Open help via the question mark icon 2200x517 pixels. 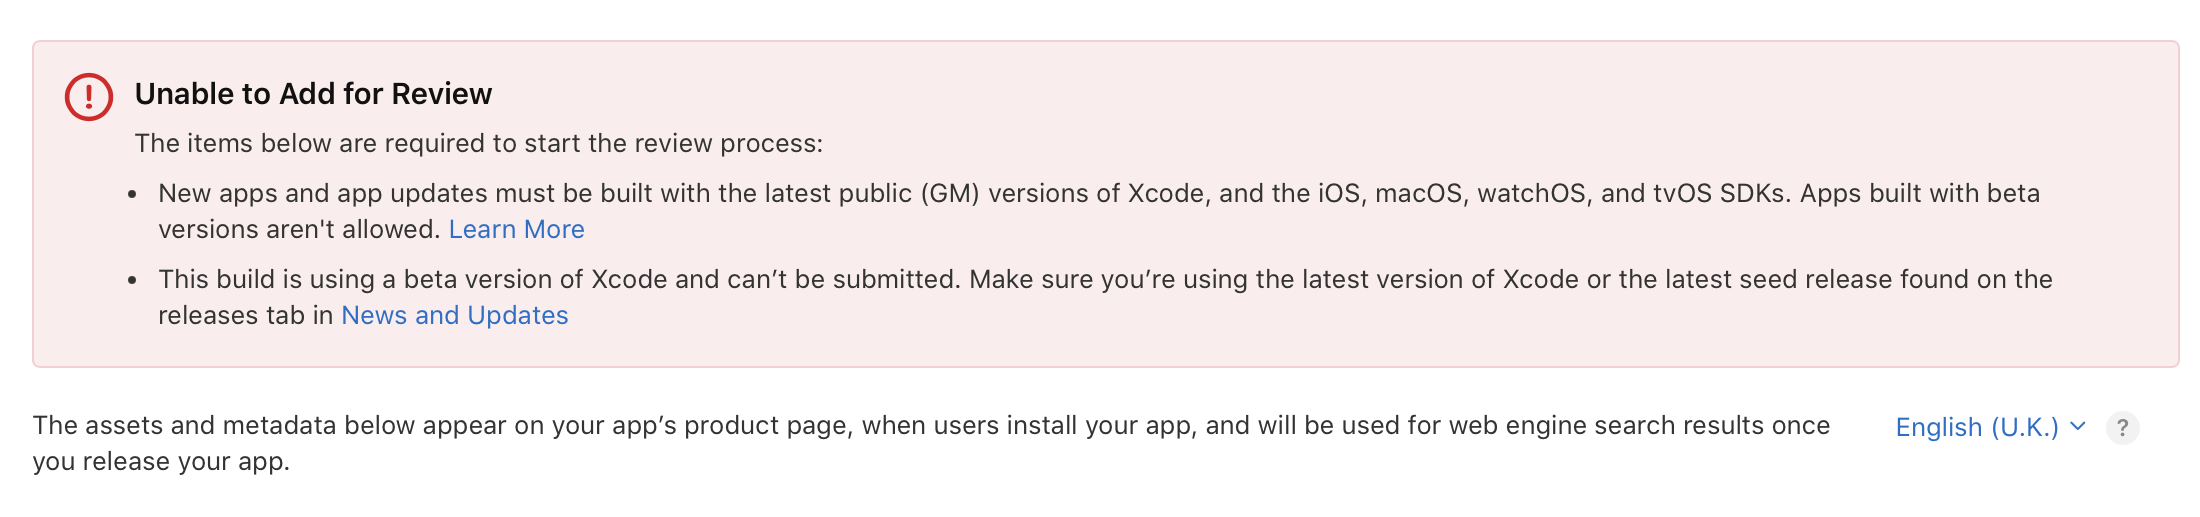(2122, 428)
